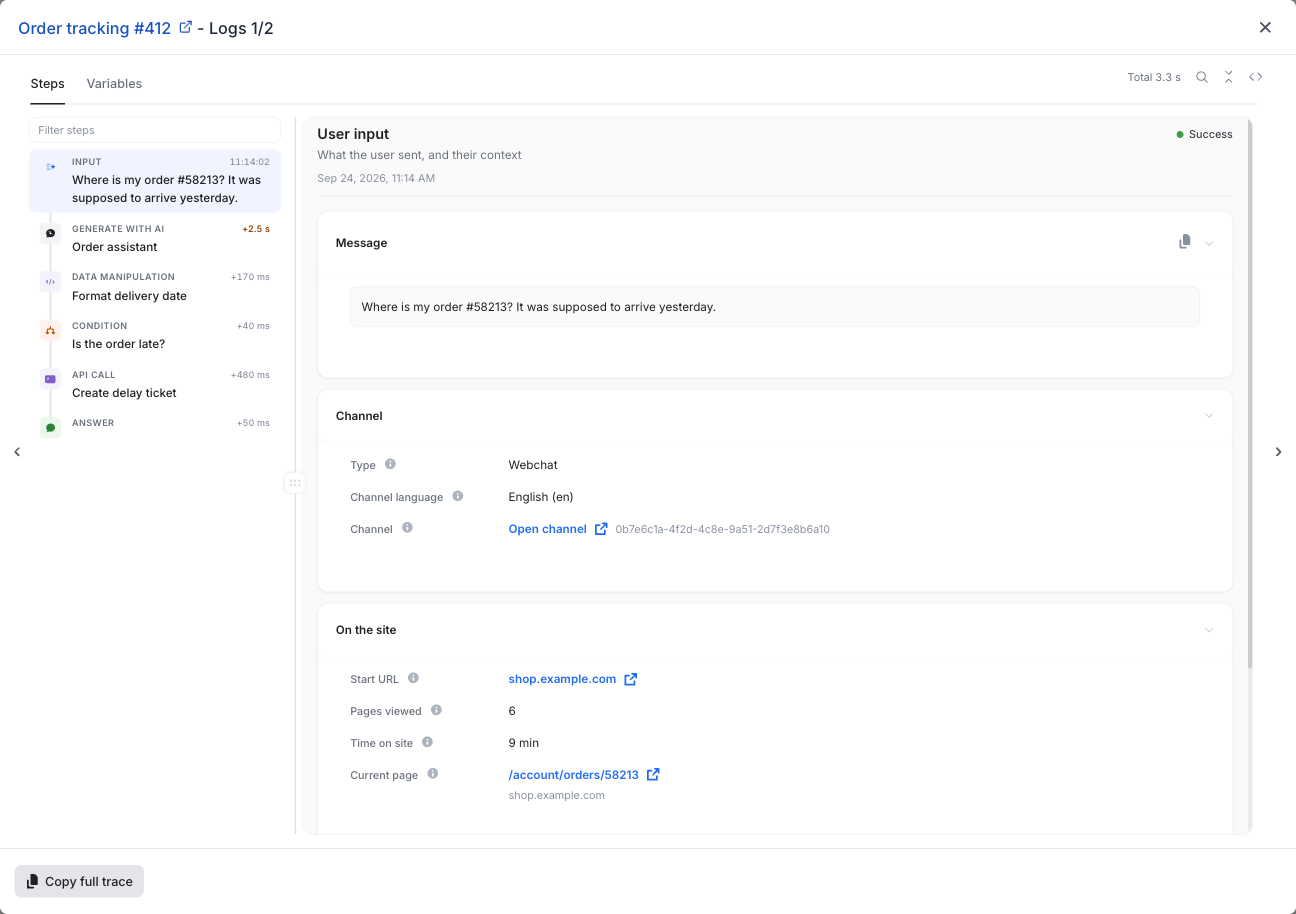Collapse all steps using the collapse icon
This screenshot has width=1296, height=914.
pyautogui.click(x=1229, y=77)
